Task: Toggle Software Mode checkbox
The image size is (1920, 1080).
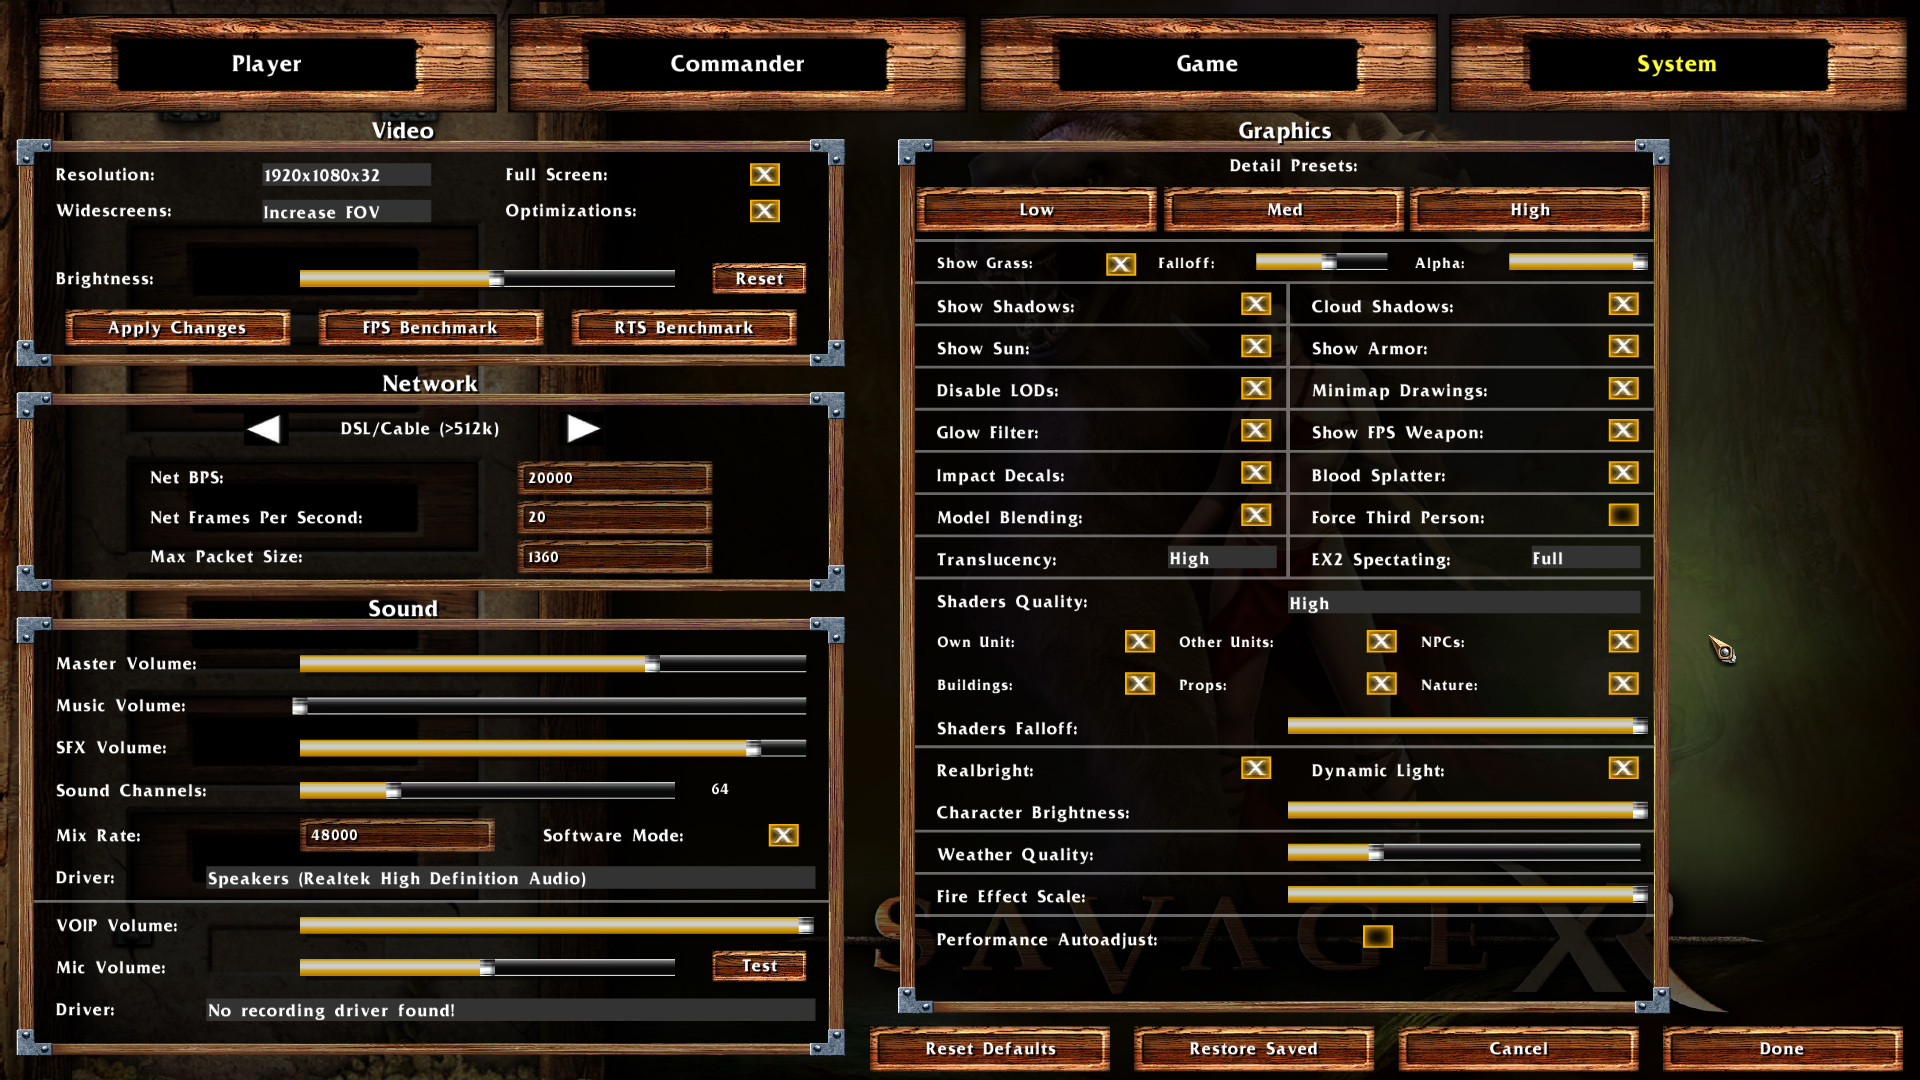Action: (783, 835)
